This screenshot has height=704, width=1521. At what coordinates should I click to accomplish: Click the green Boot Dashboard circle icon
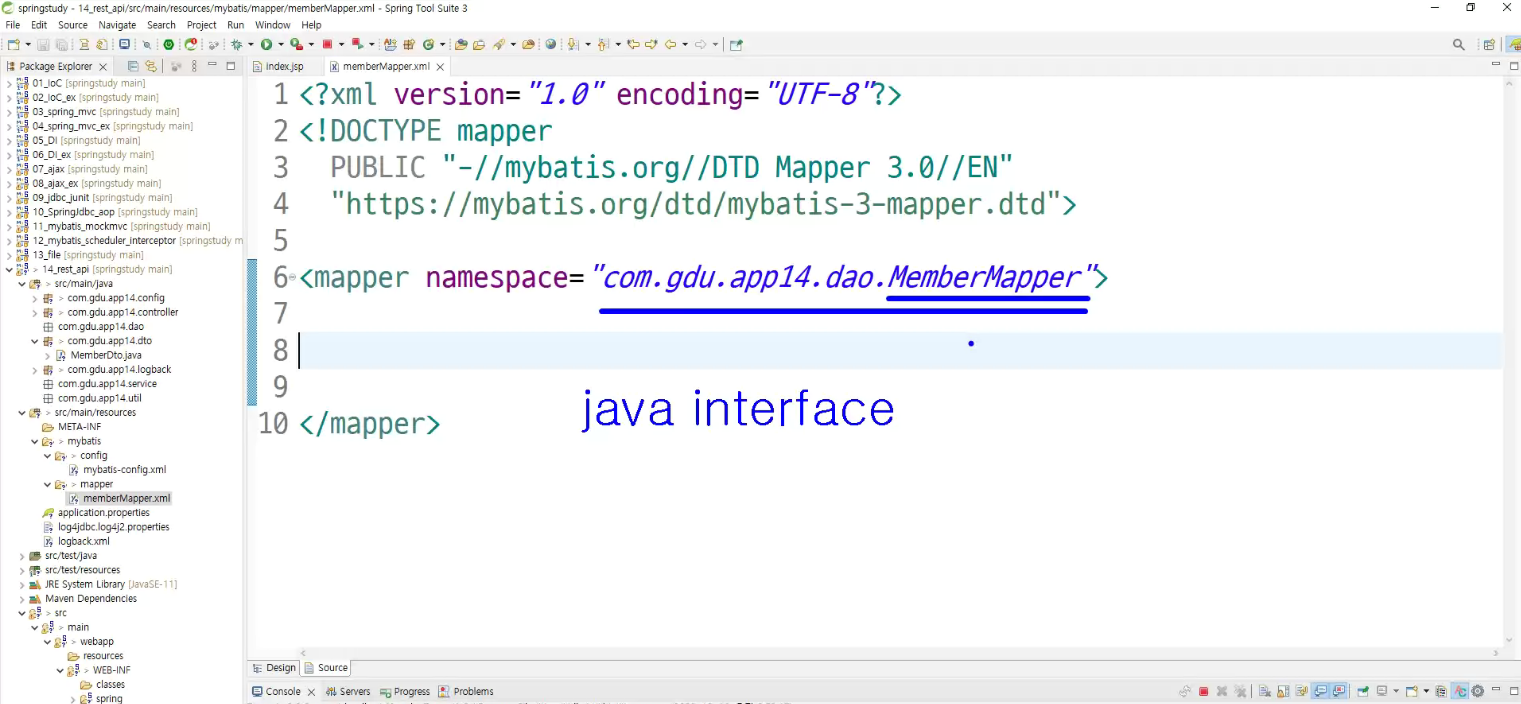pos(168,44)
